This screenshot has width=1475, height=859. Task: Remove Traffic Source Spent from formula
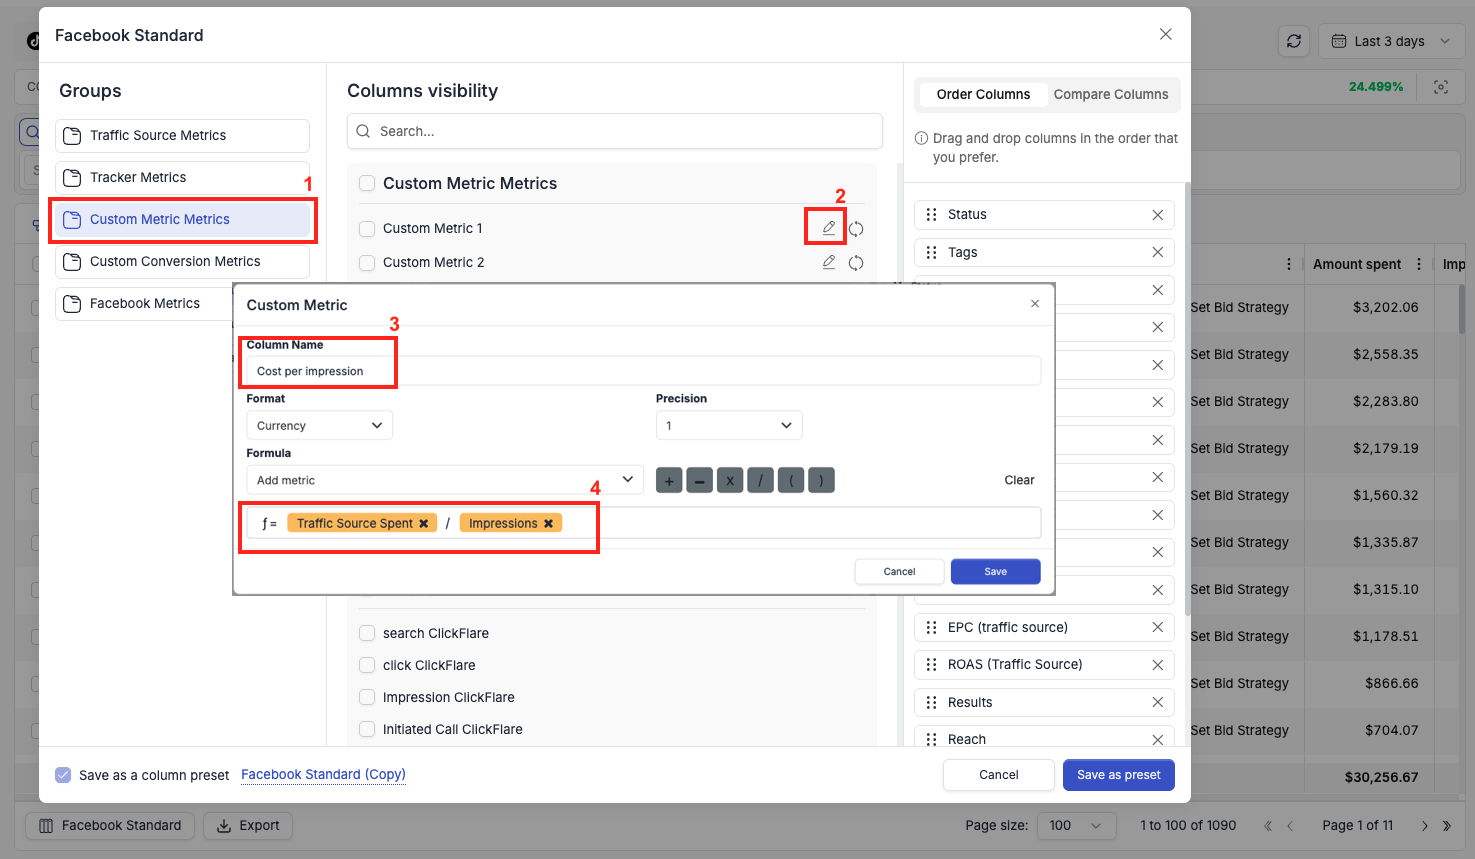pos(424,523)
